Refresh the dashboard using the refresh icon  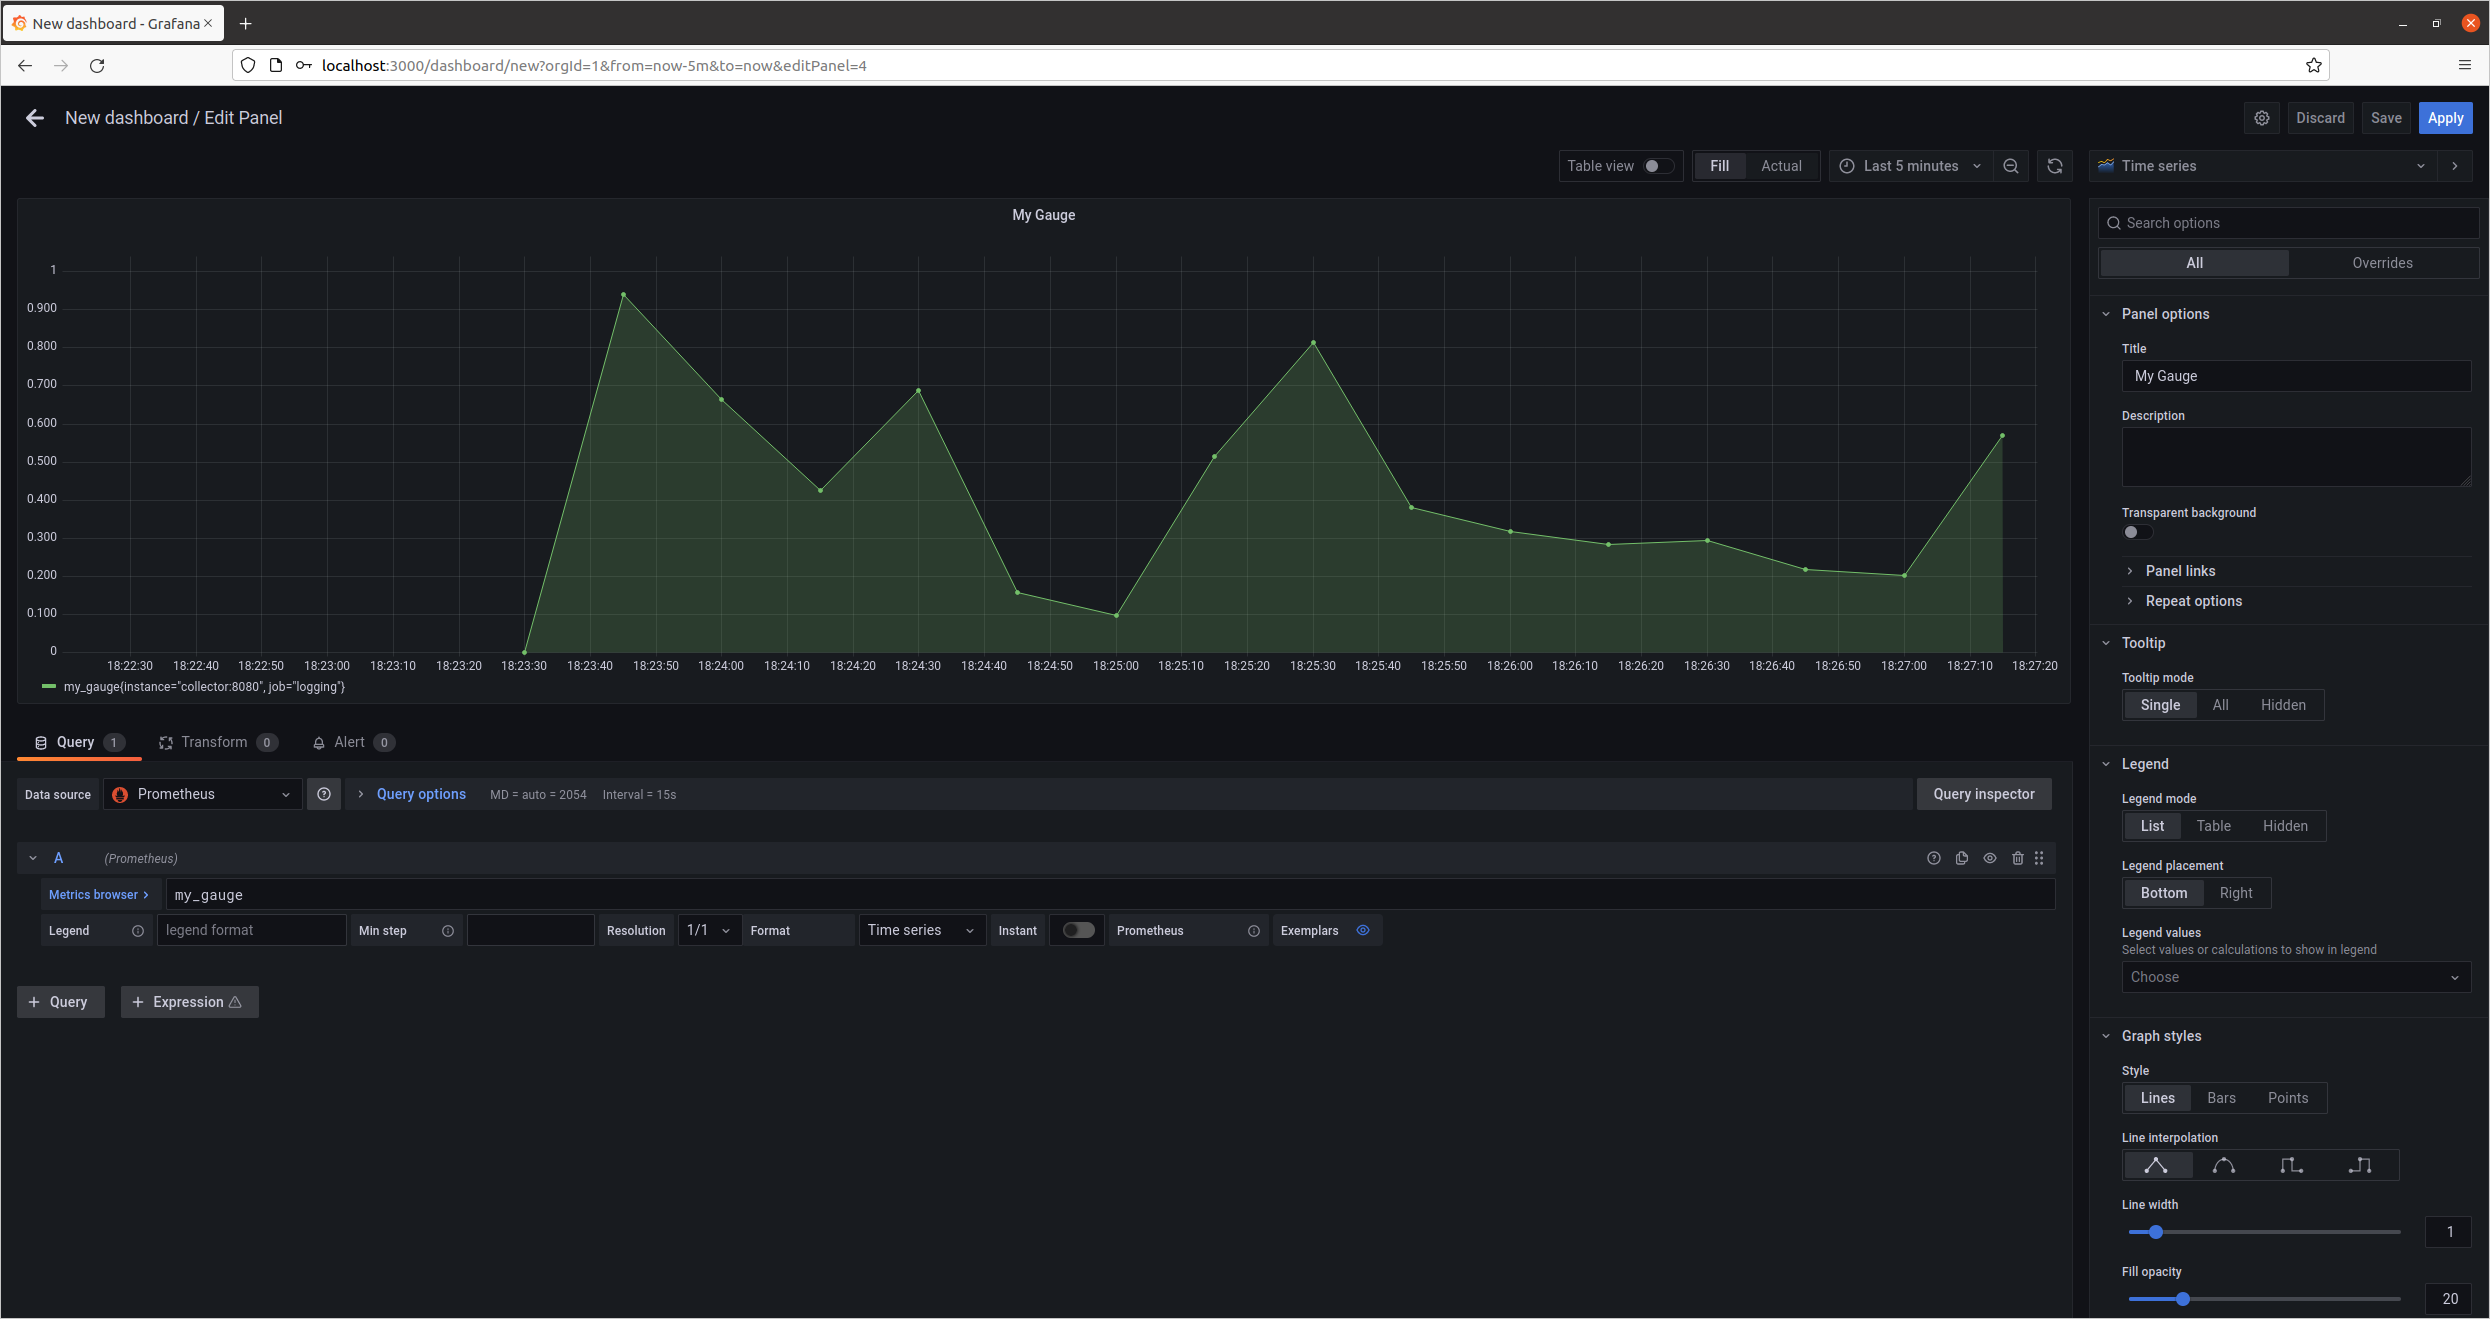point(2055,166)
